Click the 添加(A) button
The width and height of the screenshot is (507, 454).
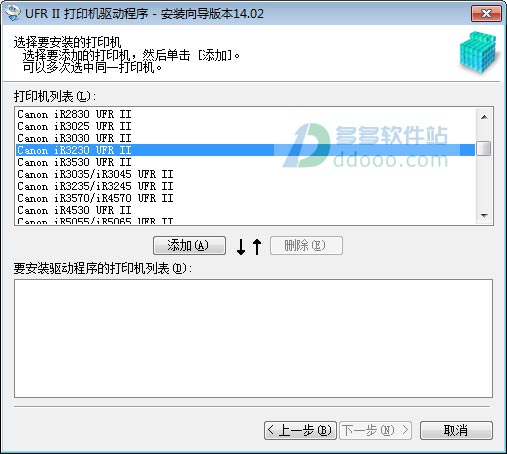(x=189, y=246)
